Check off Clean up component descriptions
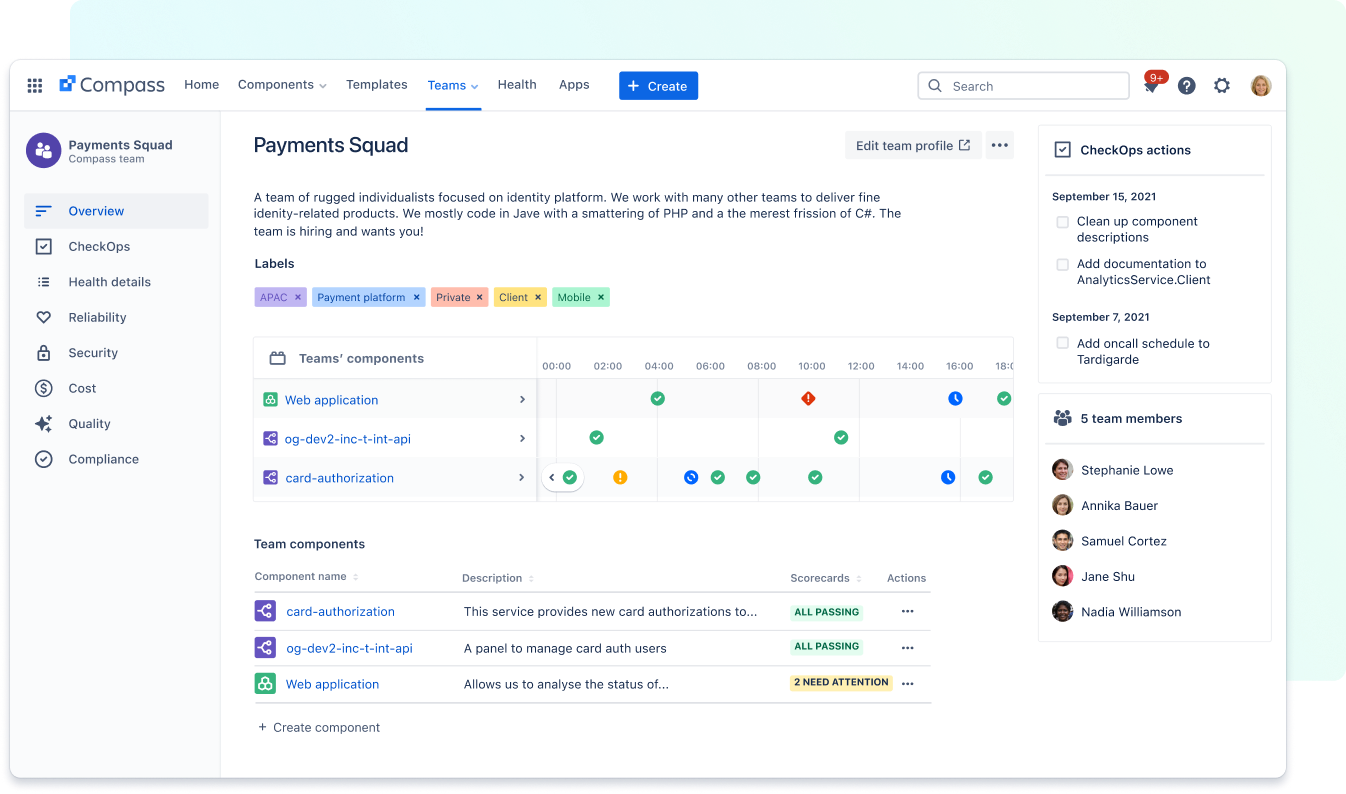The width and height of the screenshot is (1346, 794). (x=1062, y=223)
